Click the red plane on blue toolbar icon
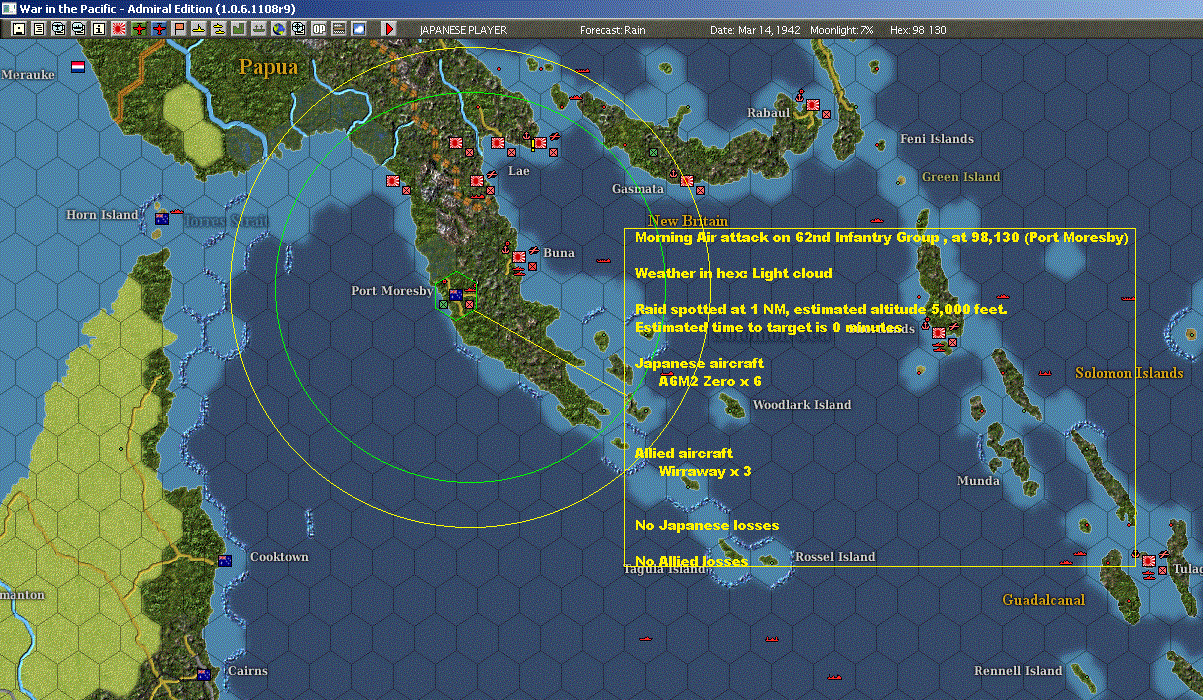Screen dimensions: 1203x700 click(x=160, y=29)
